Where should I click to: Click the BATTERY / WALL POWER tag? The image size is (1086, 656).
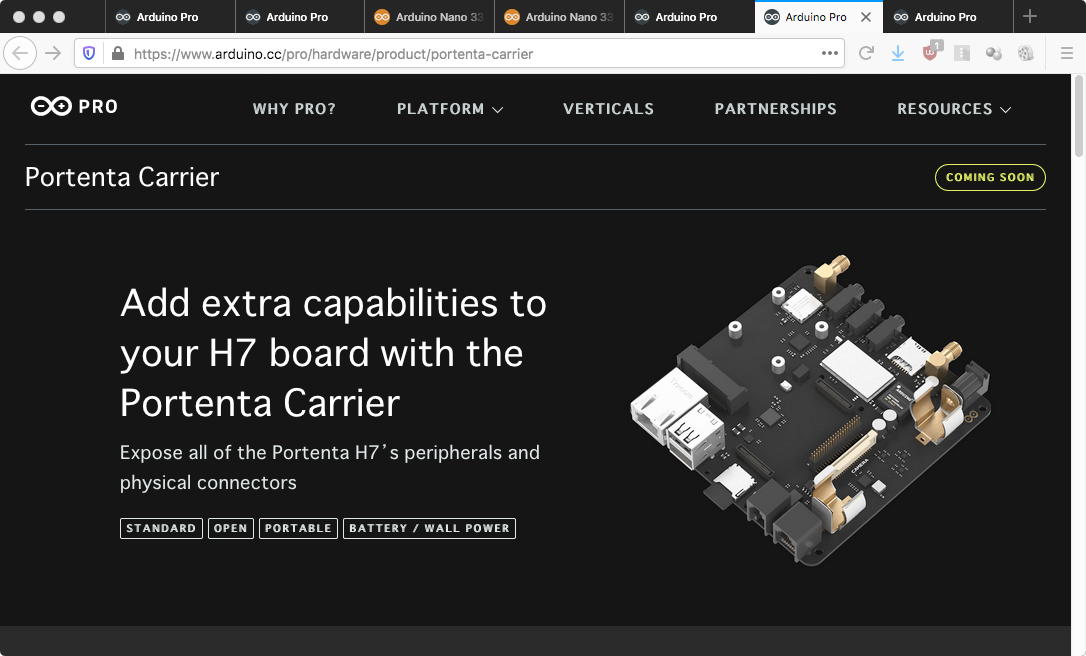pos(429,528)
